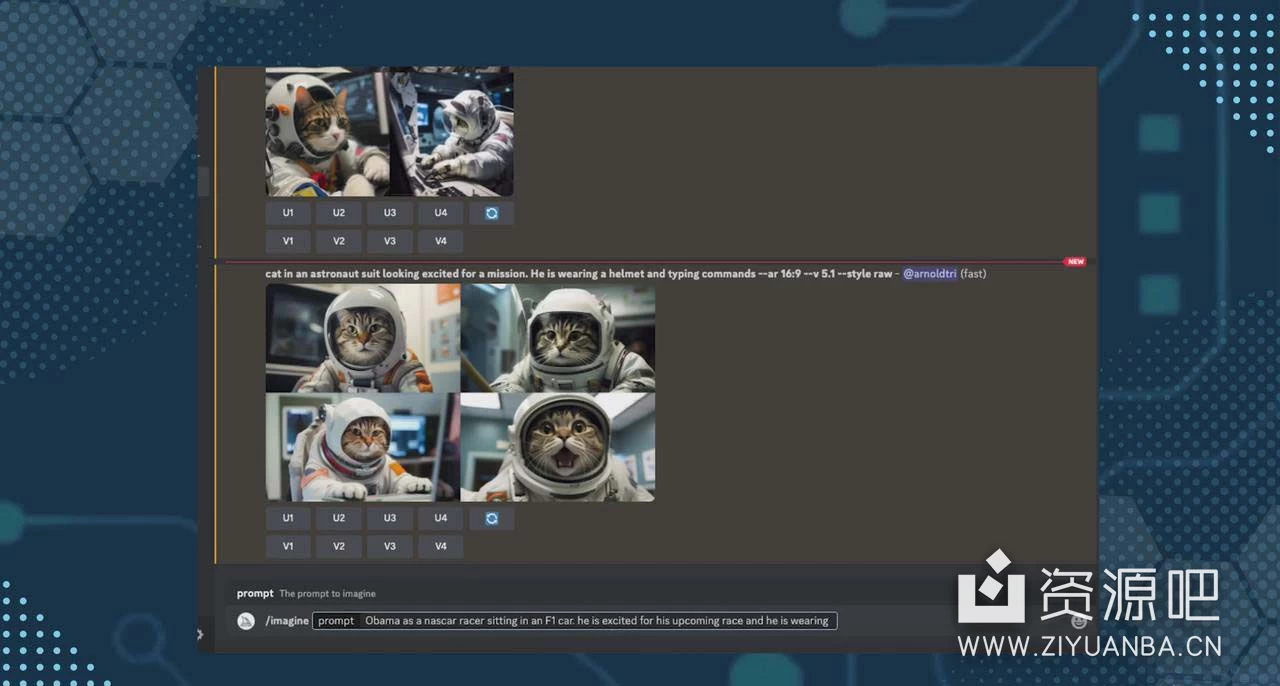Expand the collapsed panel arrow at bottom left

200,634
